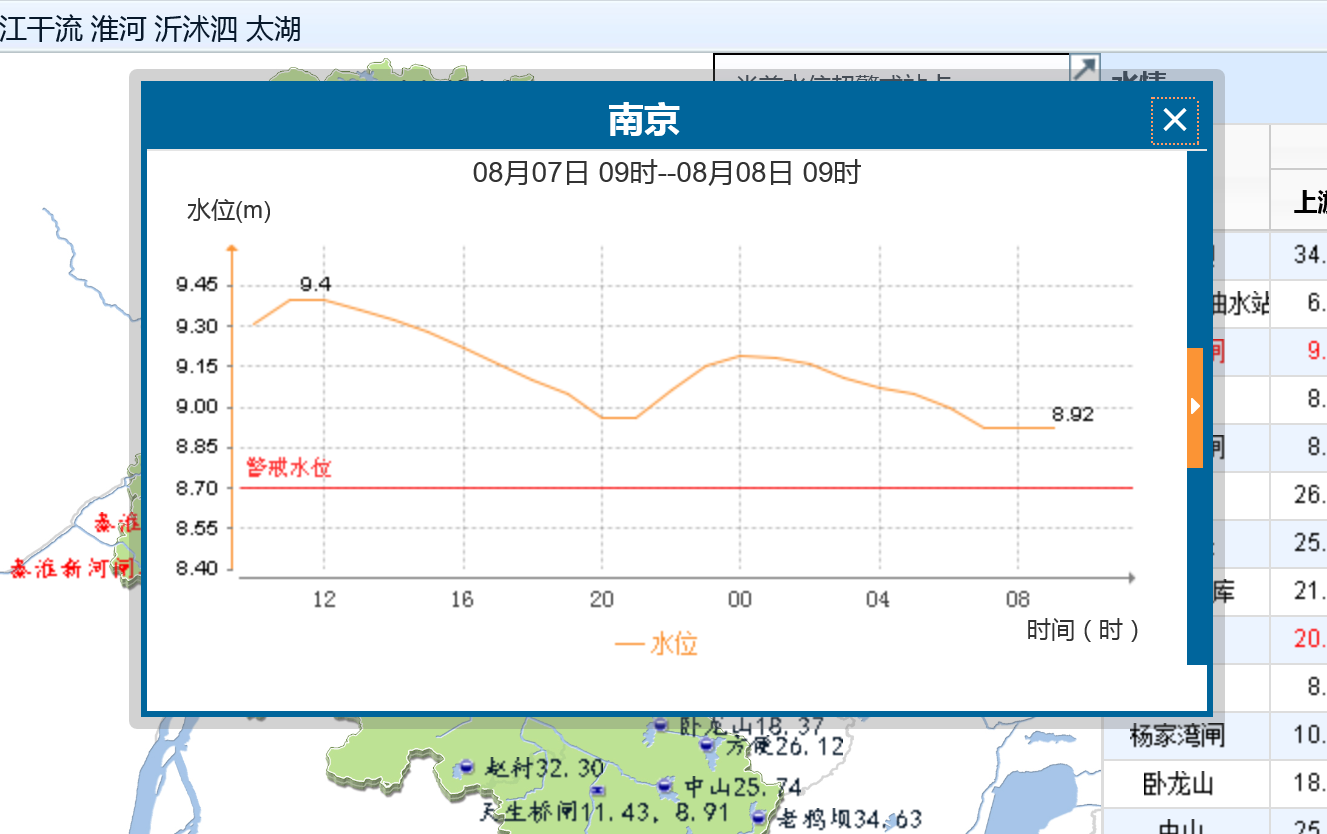Screen dimensions: 1327x834
Task: Click the 中山25.74 map label
Action: (x=744, y=787)
